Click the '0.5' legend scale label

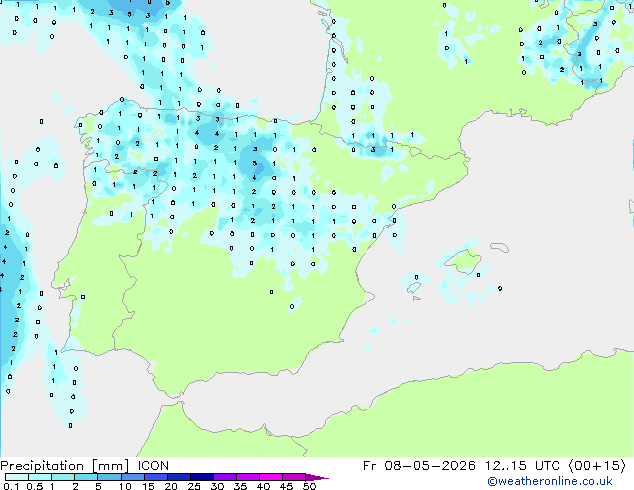[x=35, y=486]
